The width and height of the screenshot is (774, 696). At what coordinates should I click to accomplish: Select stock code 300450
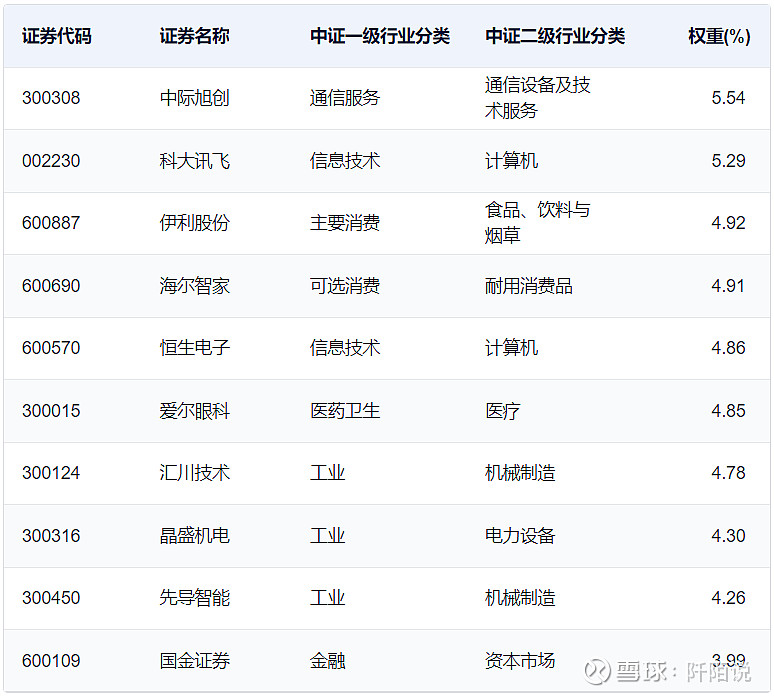click(x=51, y=598)
